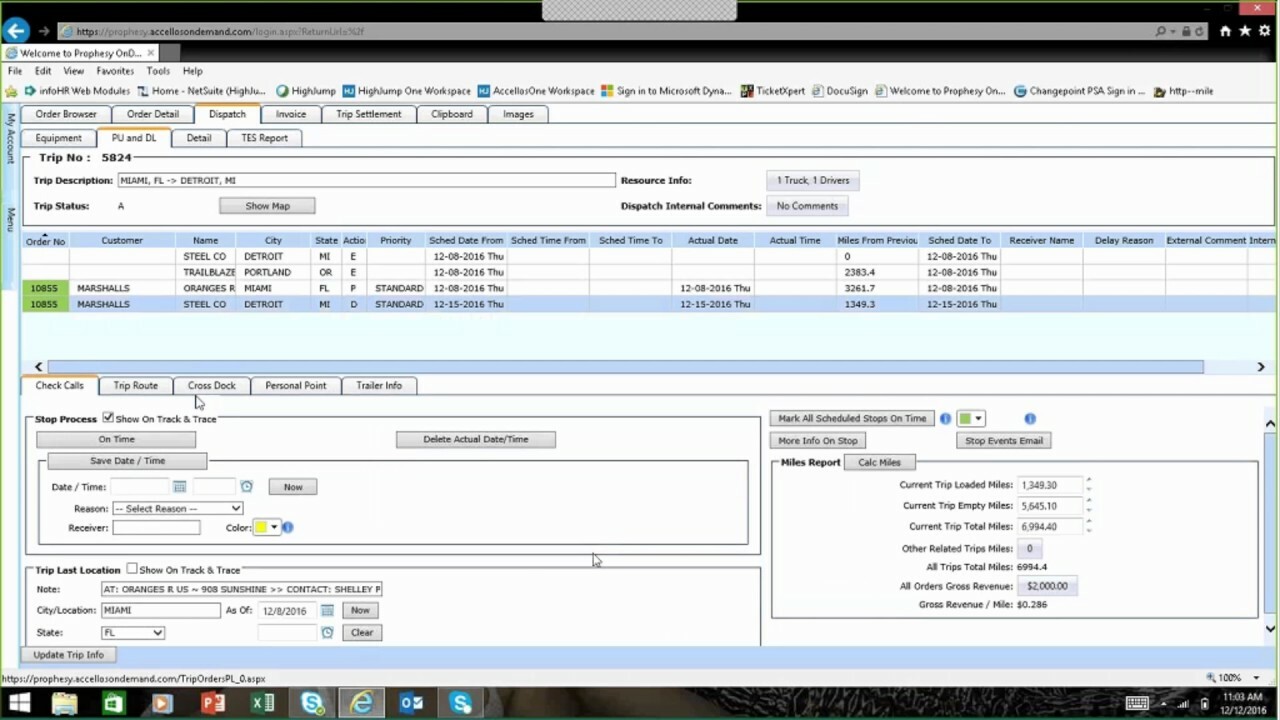1280x720 pixels.
Task: Click the info icon beside the Receiver color swatch
Action: pyautogui.click(x=287, y=527)
